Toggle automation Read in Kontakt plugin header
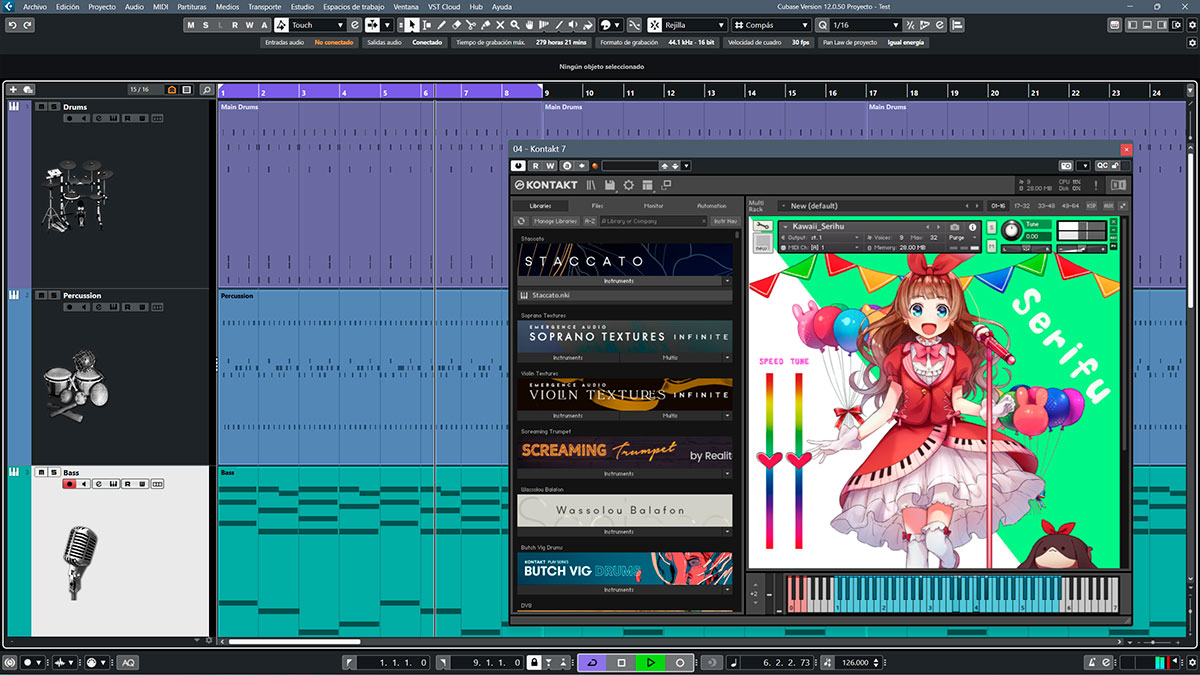This screenshot has width=1200, height=675. 536,165
